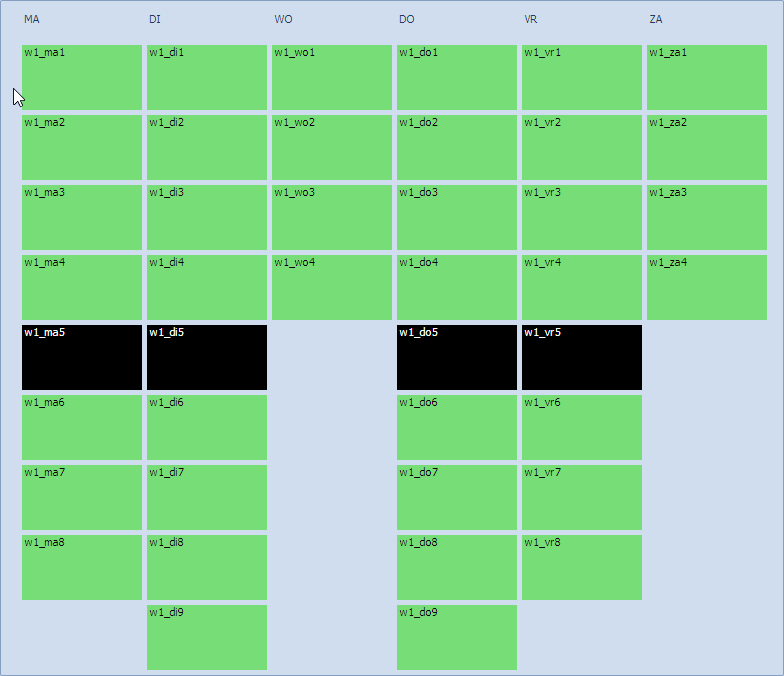Choose the w1_do2 cell
Viewport: 784px width, 676px height.
click(x=457, y=148)
